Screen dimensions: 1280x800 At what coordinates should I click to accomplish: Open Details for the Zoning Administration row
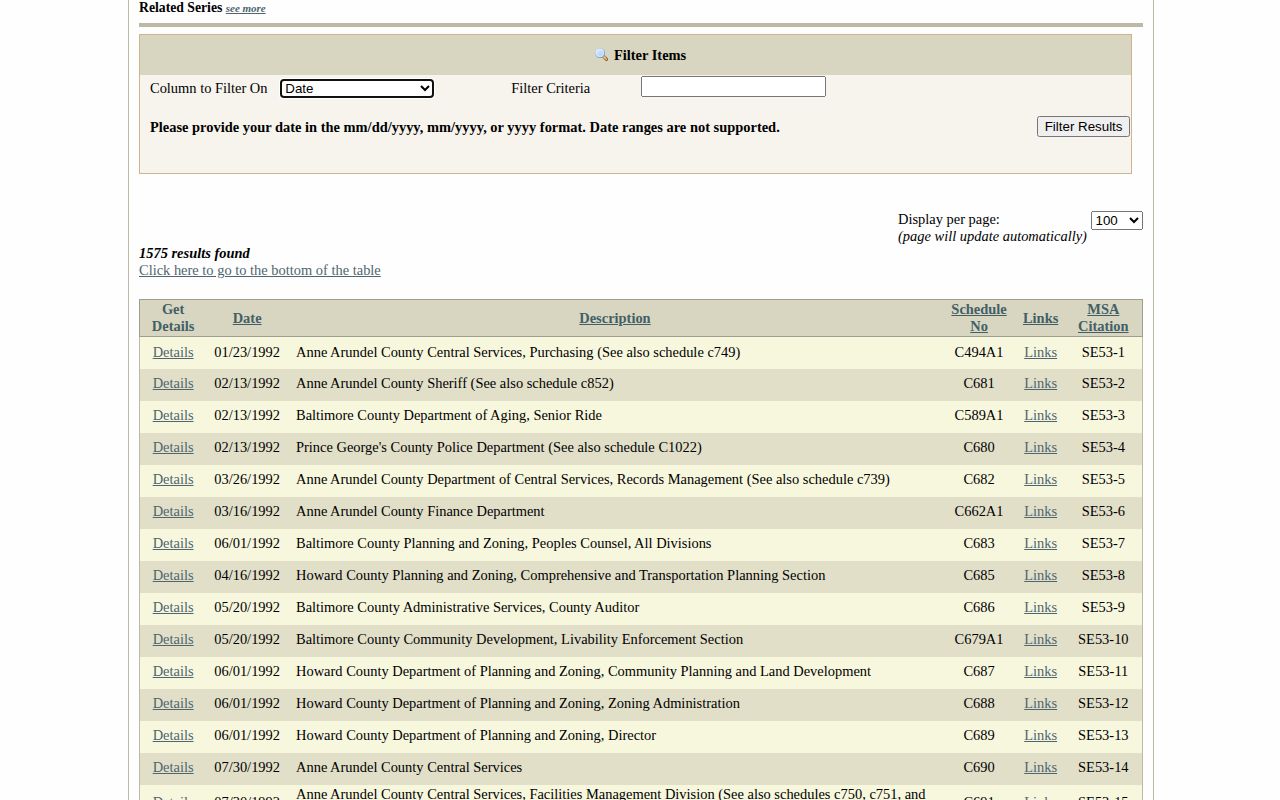point(173,703)
